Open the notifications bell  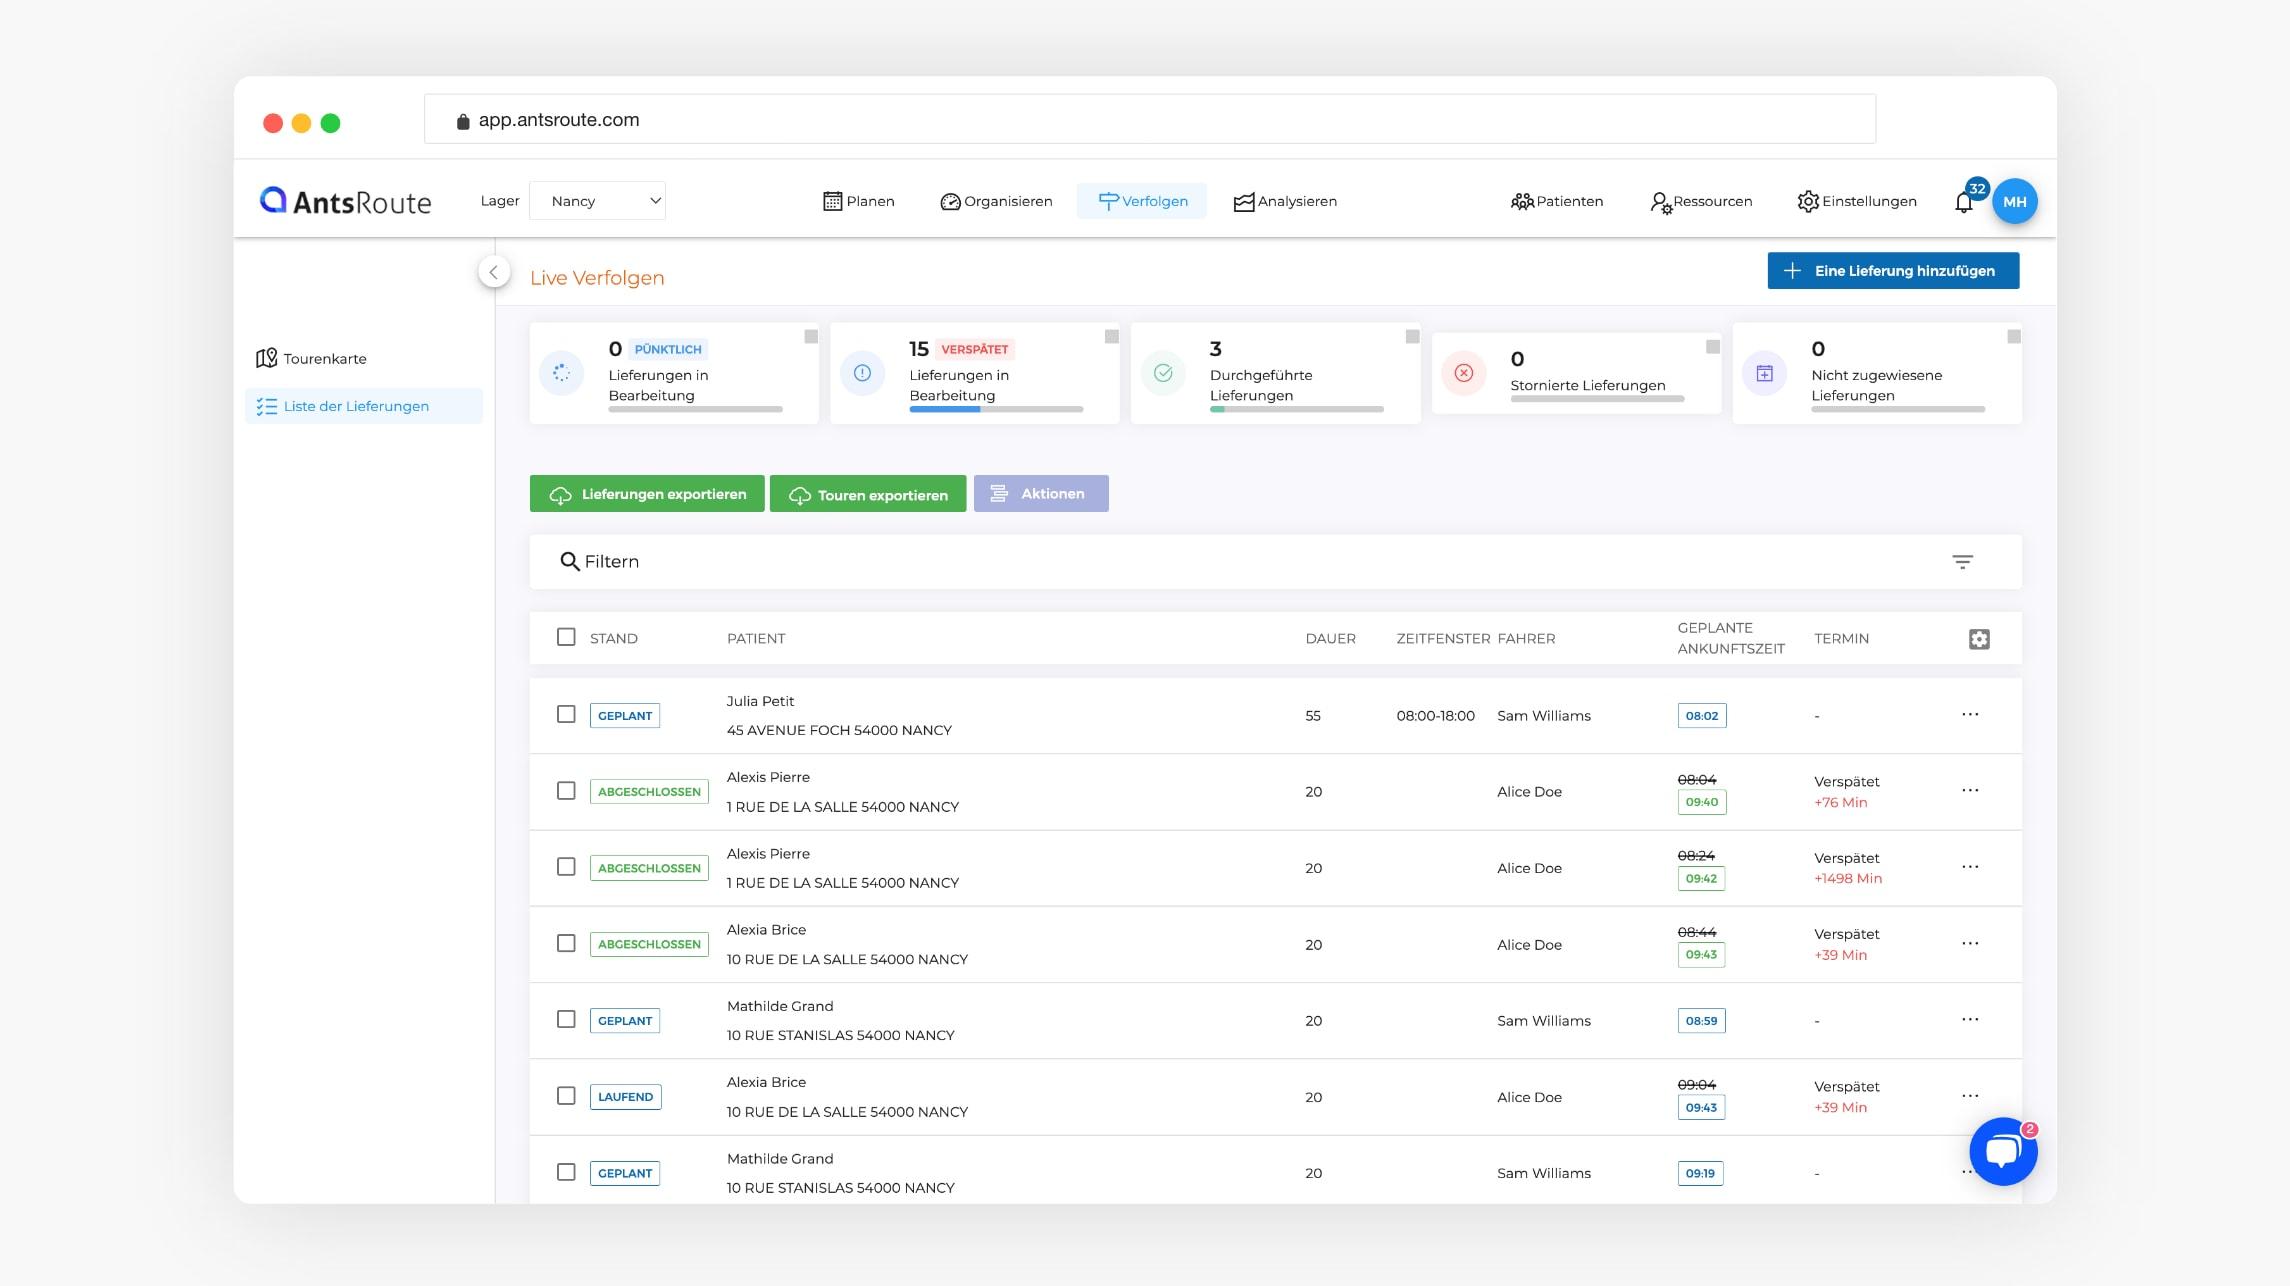[1964, 202]
